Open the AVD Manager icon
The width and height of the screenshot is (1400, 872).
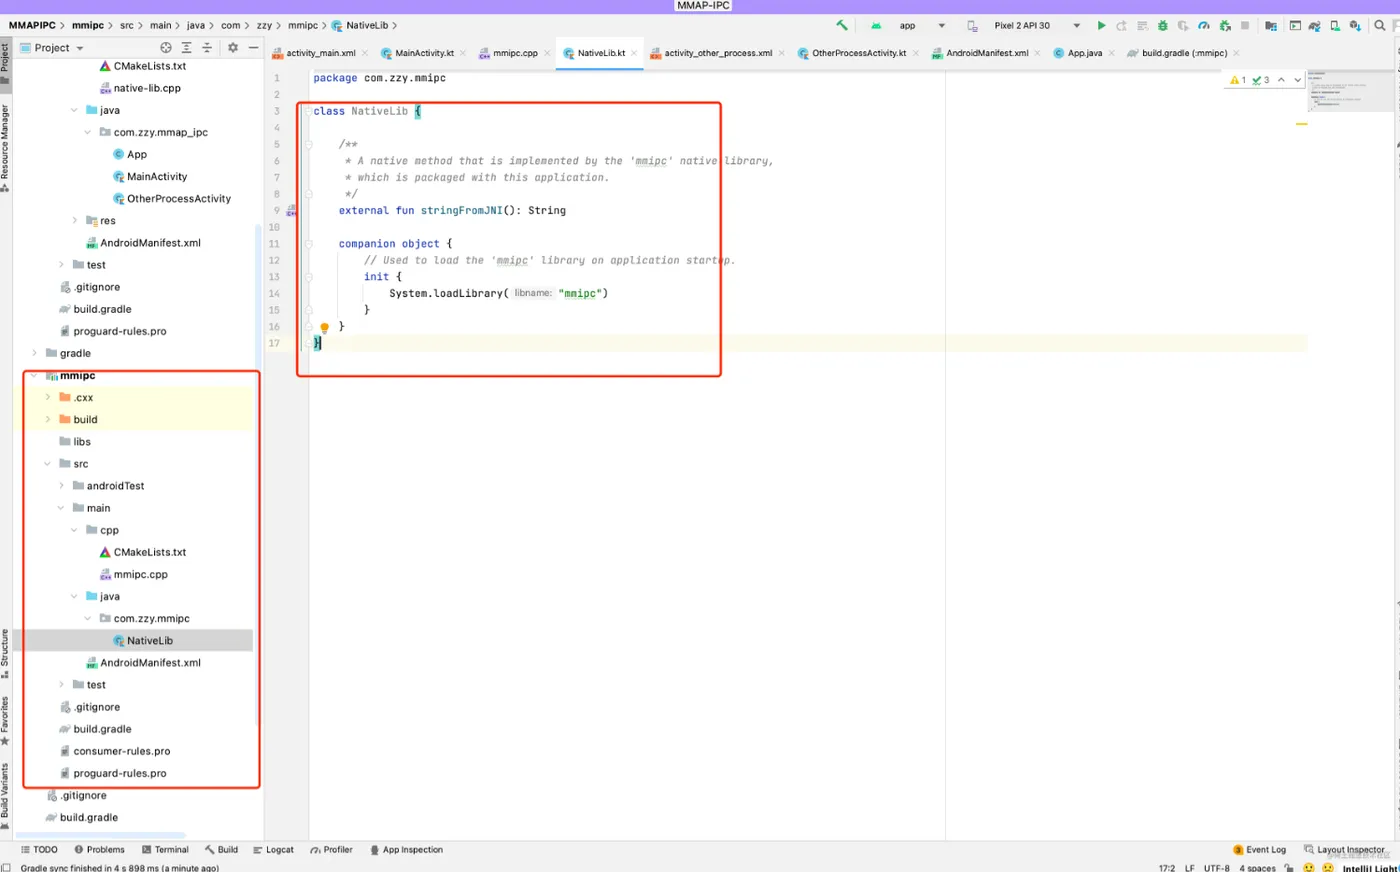1335,25
